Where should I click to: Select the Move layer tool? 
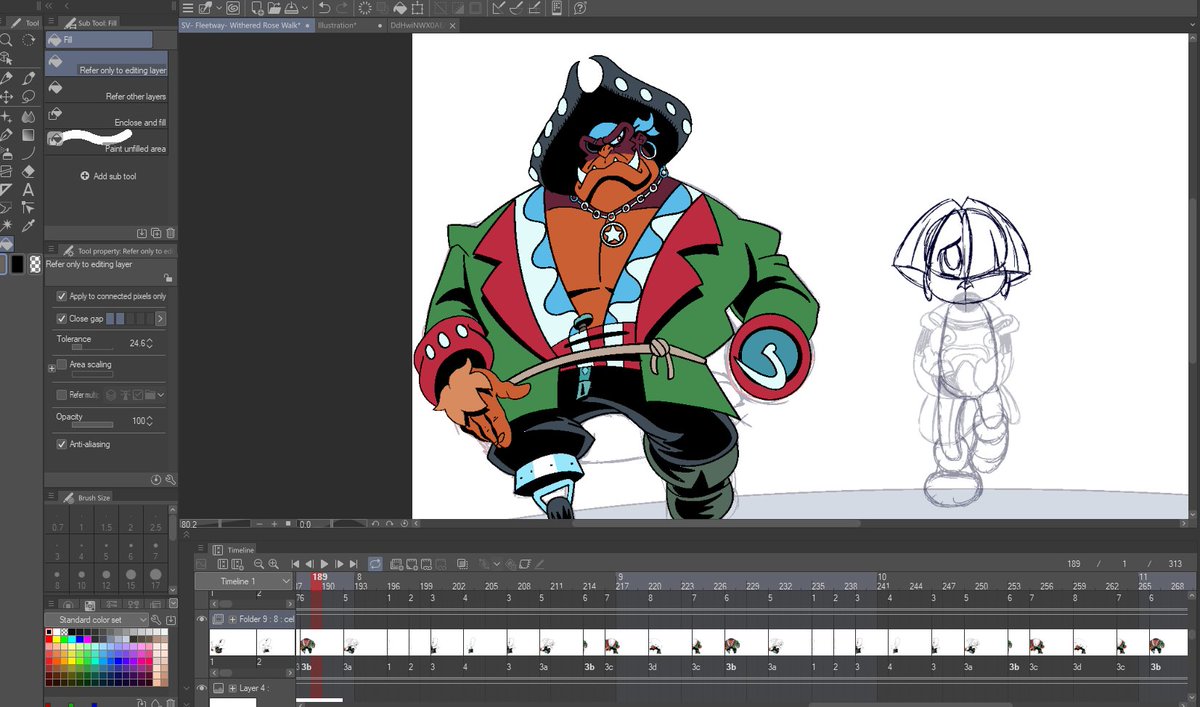(7, 96)
